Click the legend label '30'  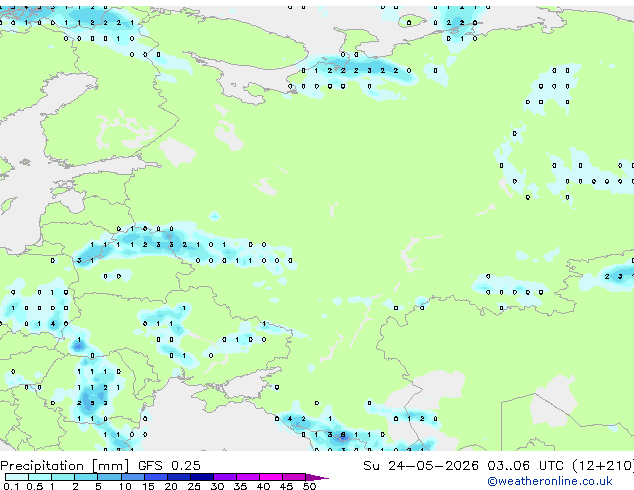[217, 486]
